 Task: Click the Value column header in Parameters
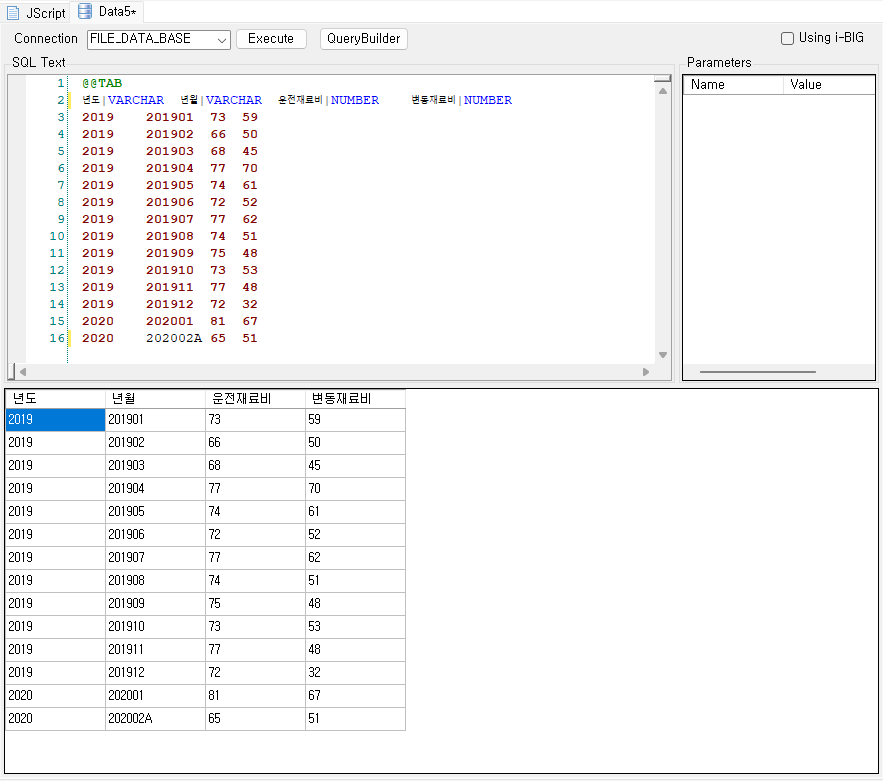pyautogui.click(x=828, y=85)
